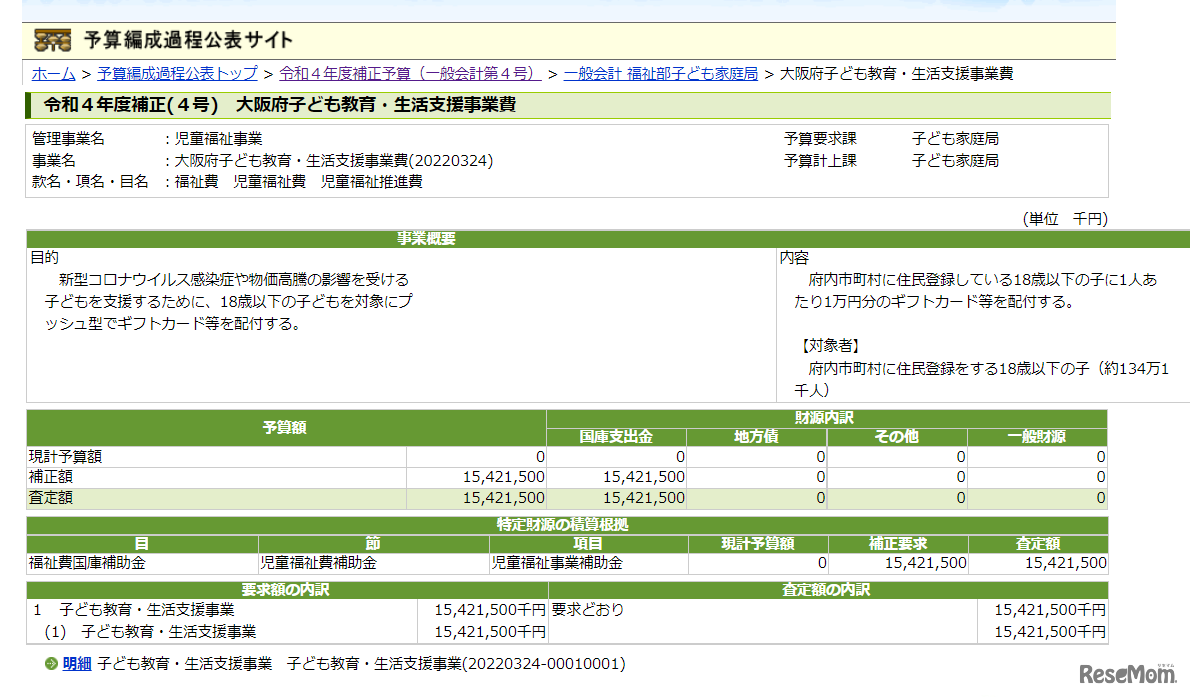
Task: Select the 補正額 row label
Action: (52, 477)
